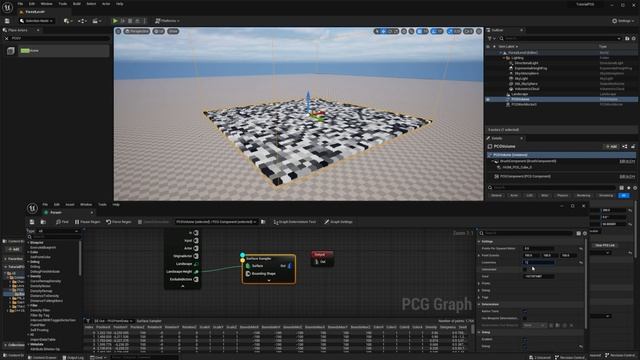Click the Details search field
Screen dimensions: 640x360
click(x=553, y=188)
